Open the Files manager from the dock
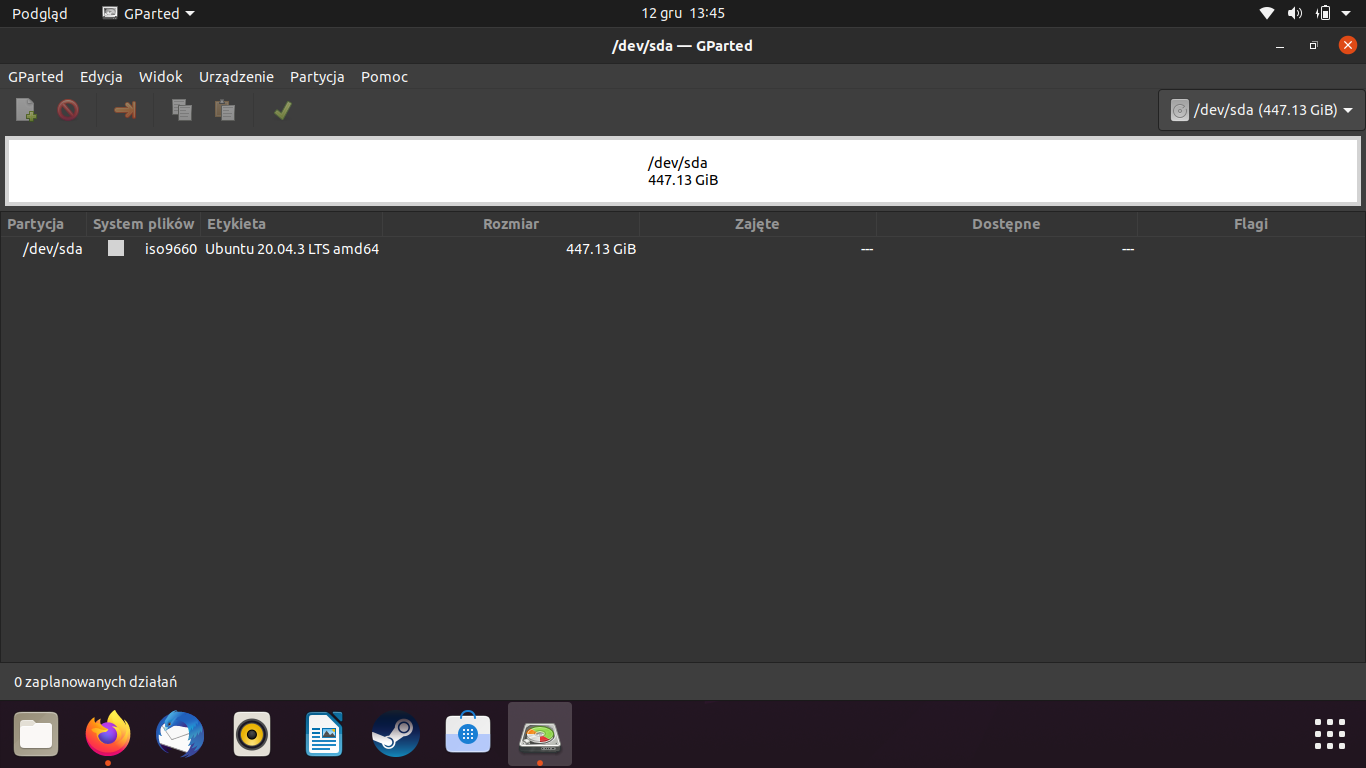Viewport: 1366px width, 768px height. pos(35,734)
